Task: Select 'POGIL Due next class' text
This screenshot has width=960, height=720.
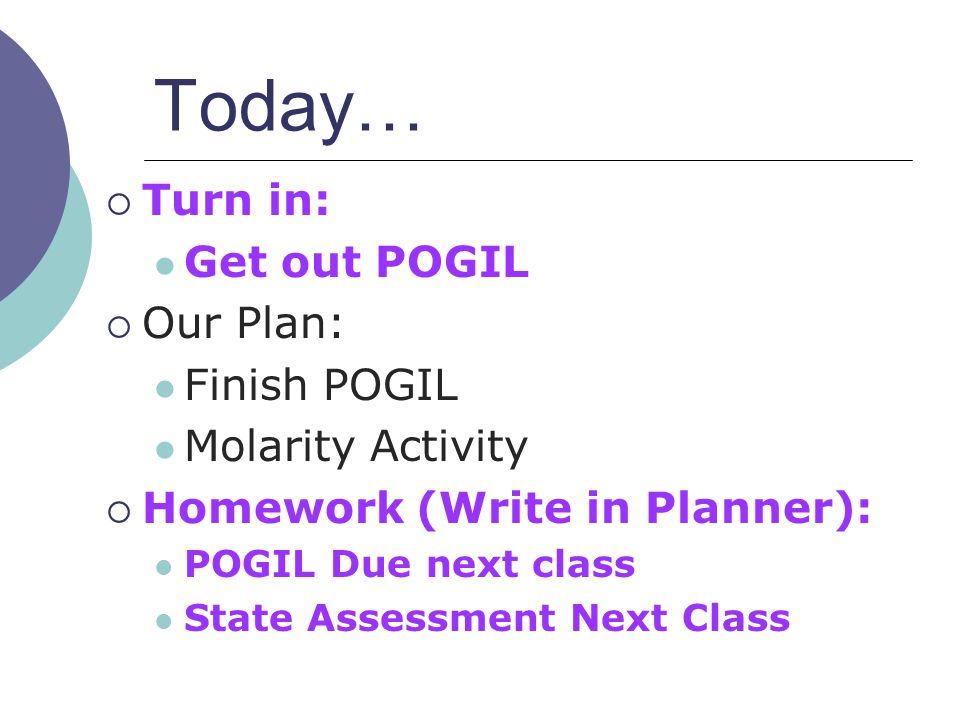Action: pyautogui.click(x=410, y=564)
